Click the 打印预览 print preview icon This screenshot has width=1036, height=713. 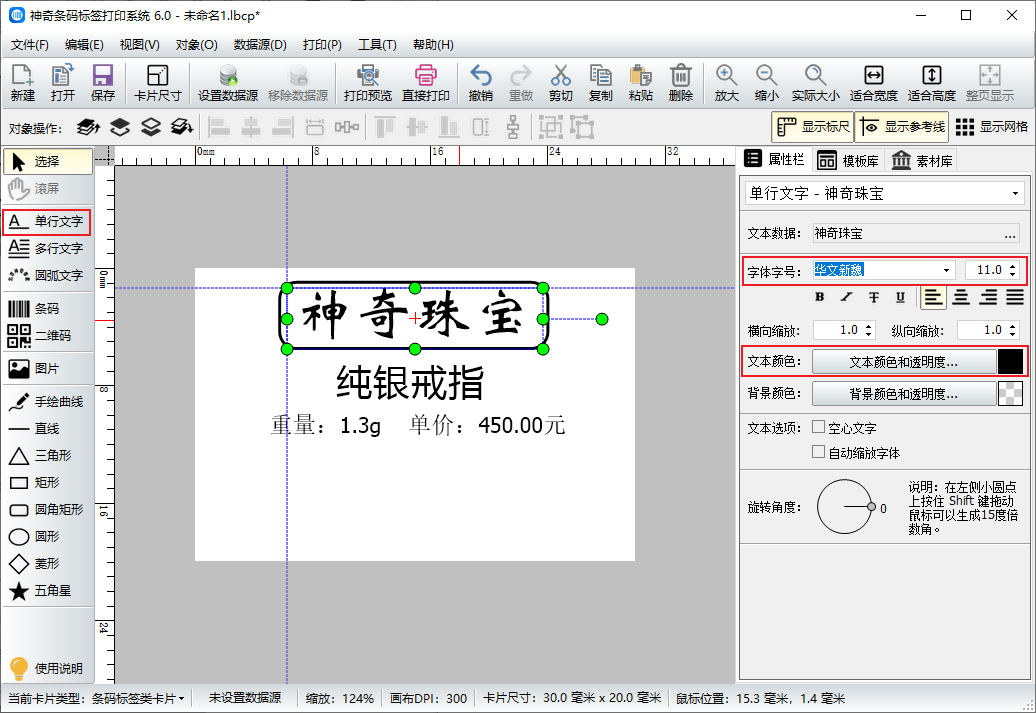(367, 83)
